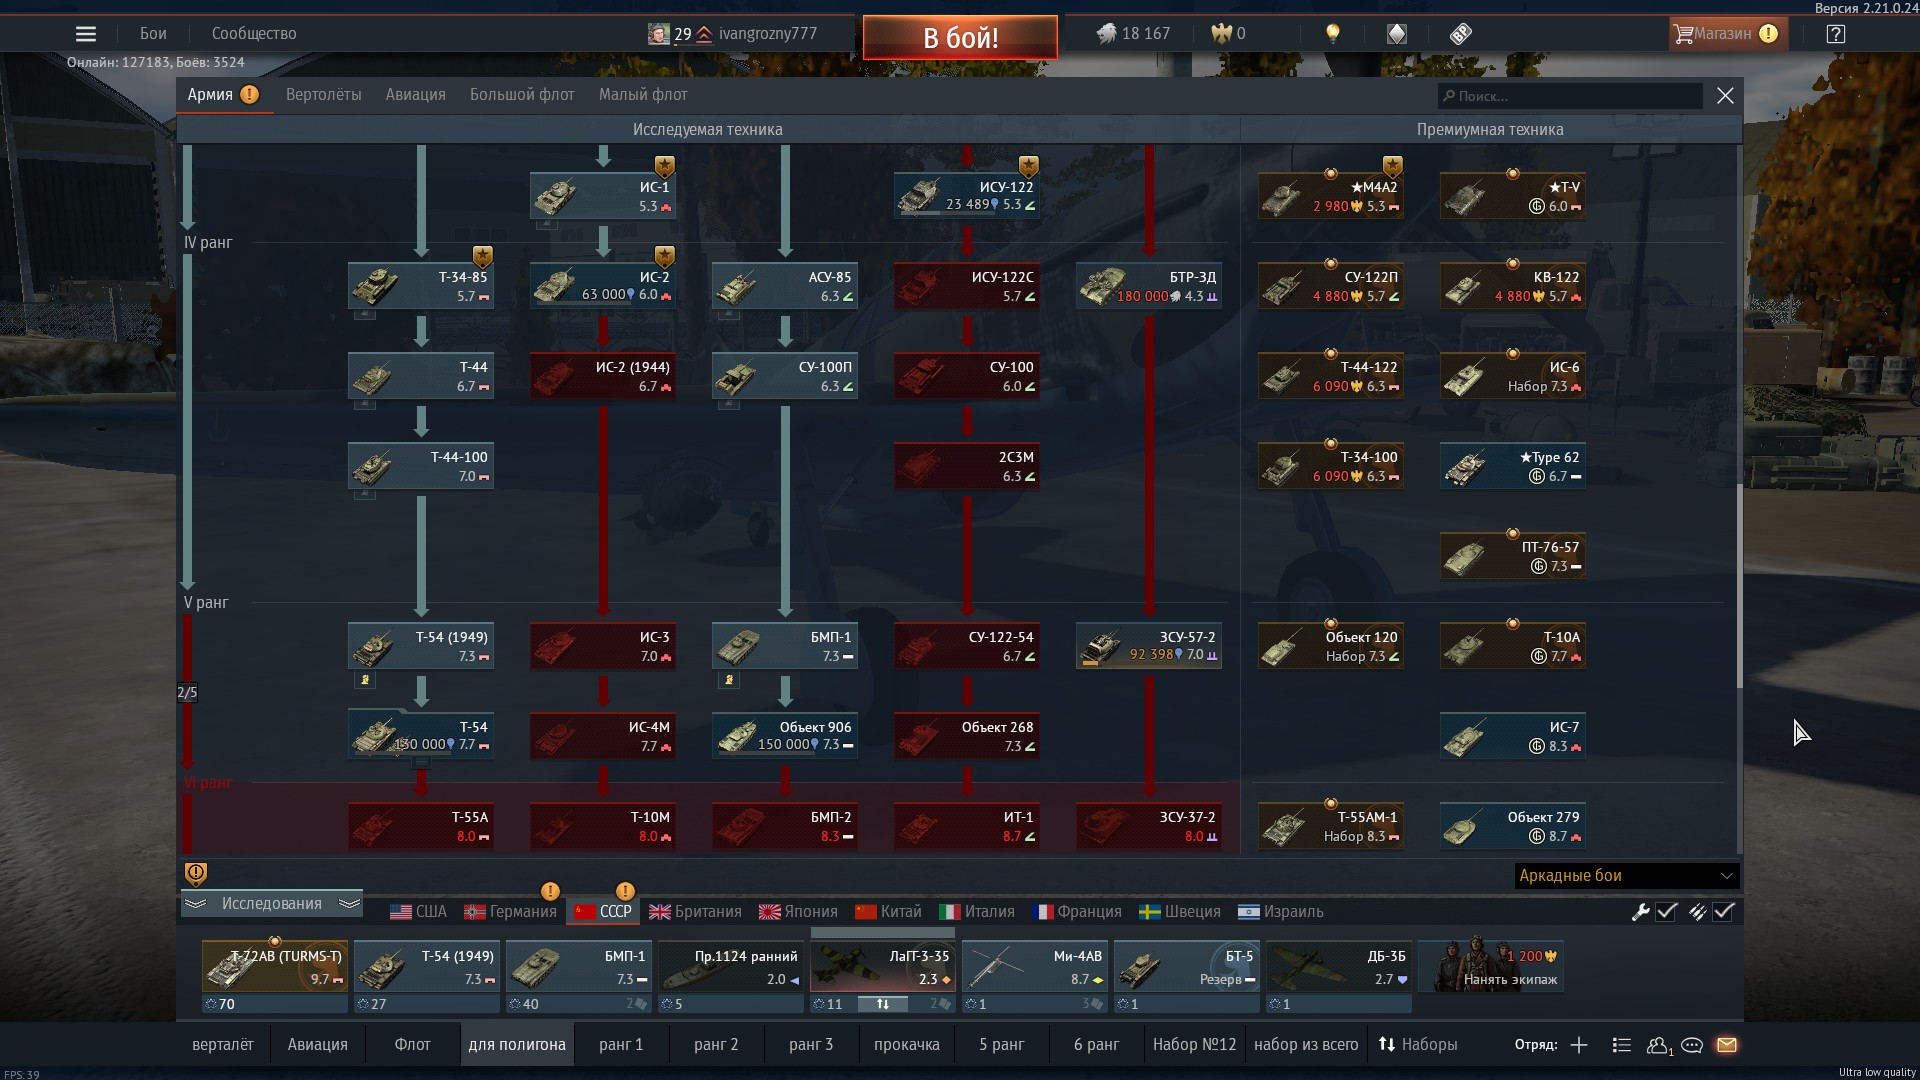Click the wrench auto-repair icon
Viewport: 1920px width, 1080px height.
(1640, 912)
